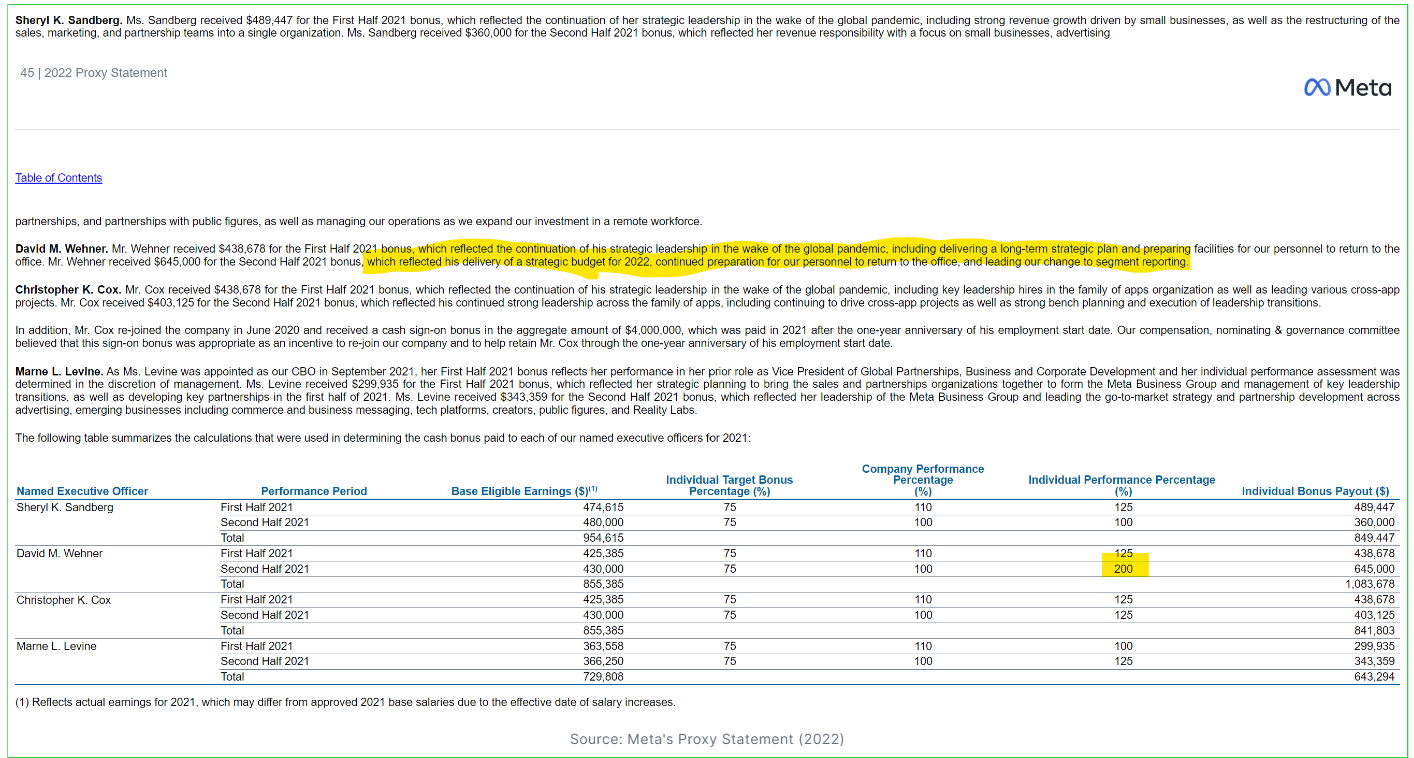The image size is (1414, 758).
Task: Select the 'Base Eligible Earnings ($)' column header
Action: click(525, 491)
